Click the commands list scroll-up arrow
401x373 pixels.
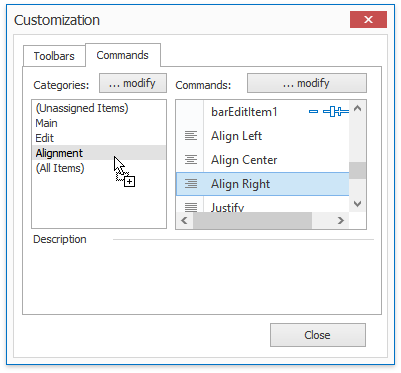pyautogui.click(x=357, y=108)
